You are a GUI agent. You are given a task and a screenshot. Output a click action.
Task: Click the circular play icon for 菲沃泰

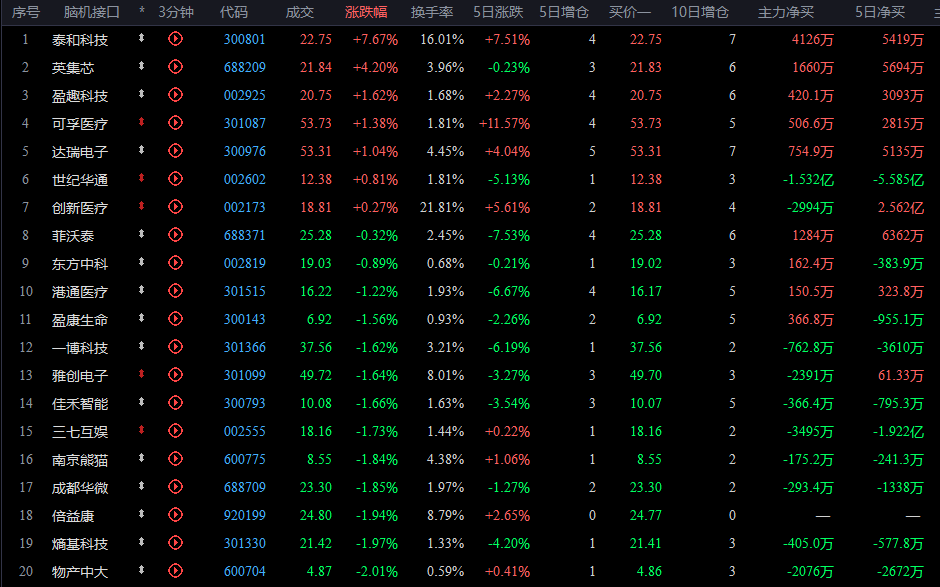click(175, 234)
